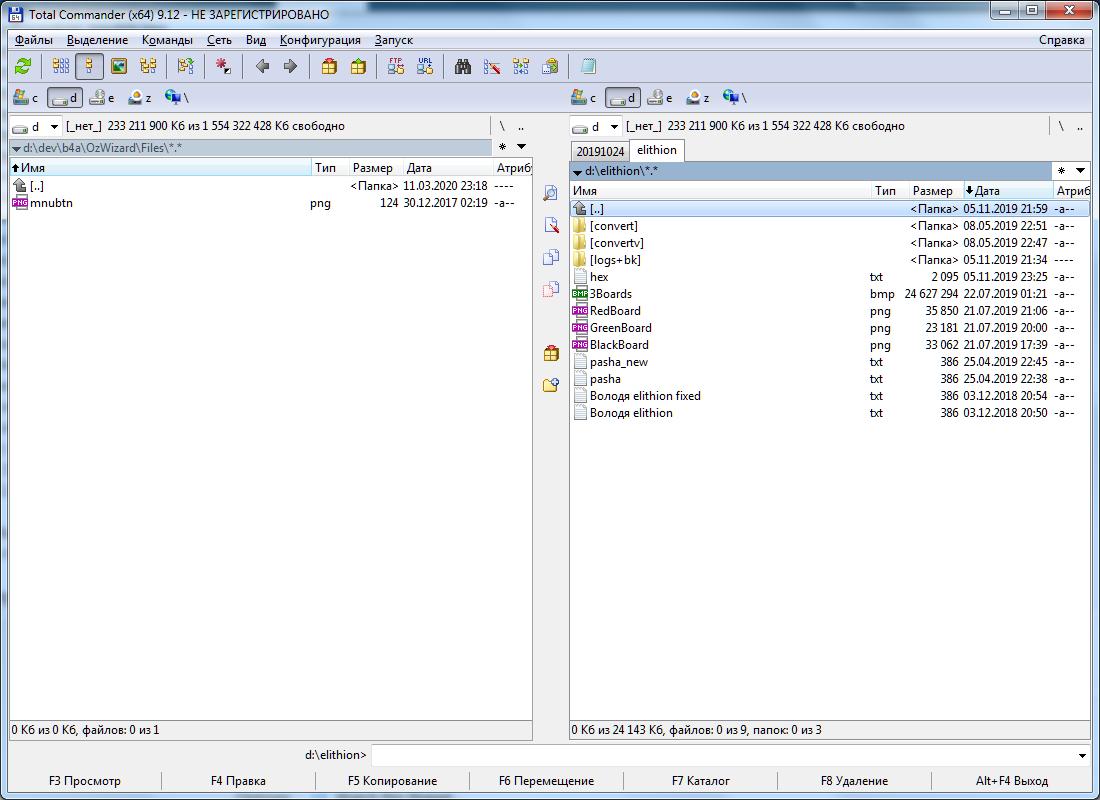Go back with the left arrow icon

pyautogui.click(x=262, y=67)
